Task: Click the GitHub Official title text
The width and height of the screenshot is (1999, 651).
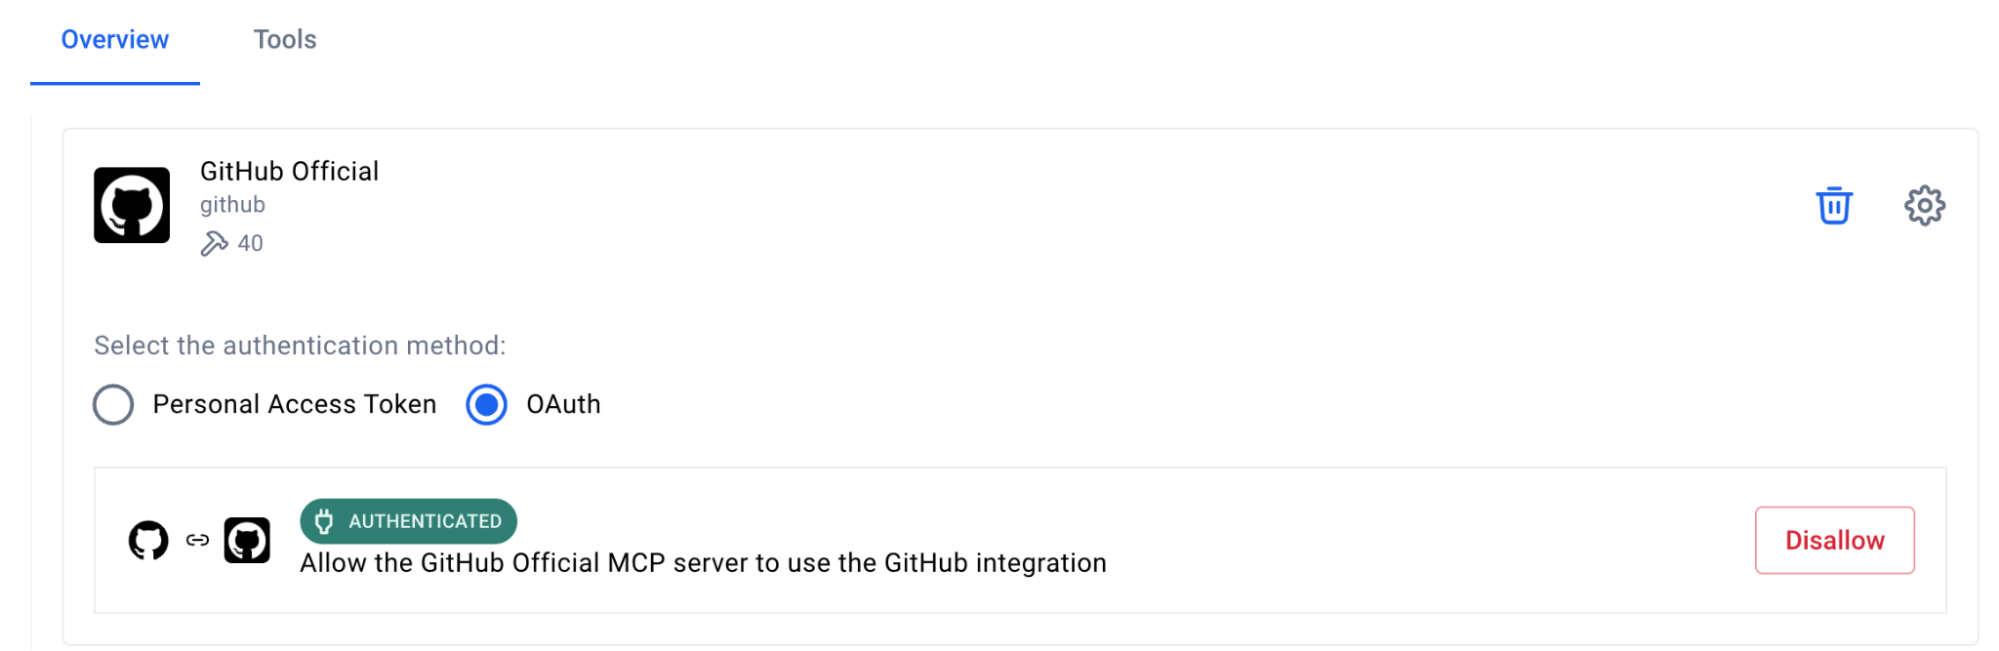Action: 289,171
